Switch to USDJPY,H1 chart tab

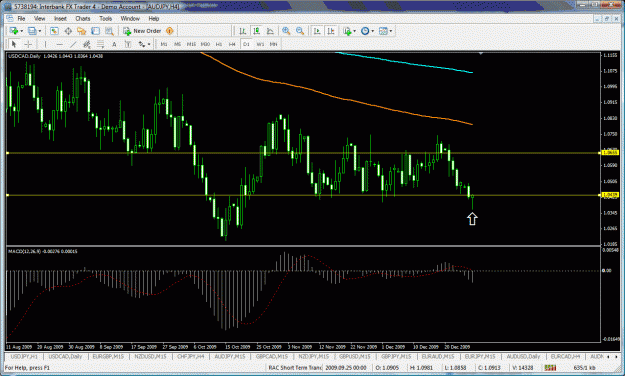[x=24, y=356]
